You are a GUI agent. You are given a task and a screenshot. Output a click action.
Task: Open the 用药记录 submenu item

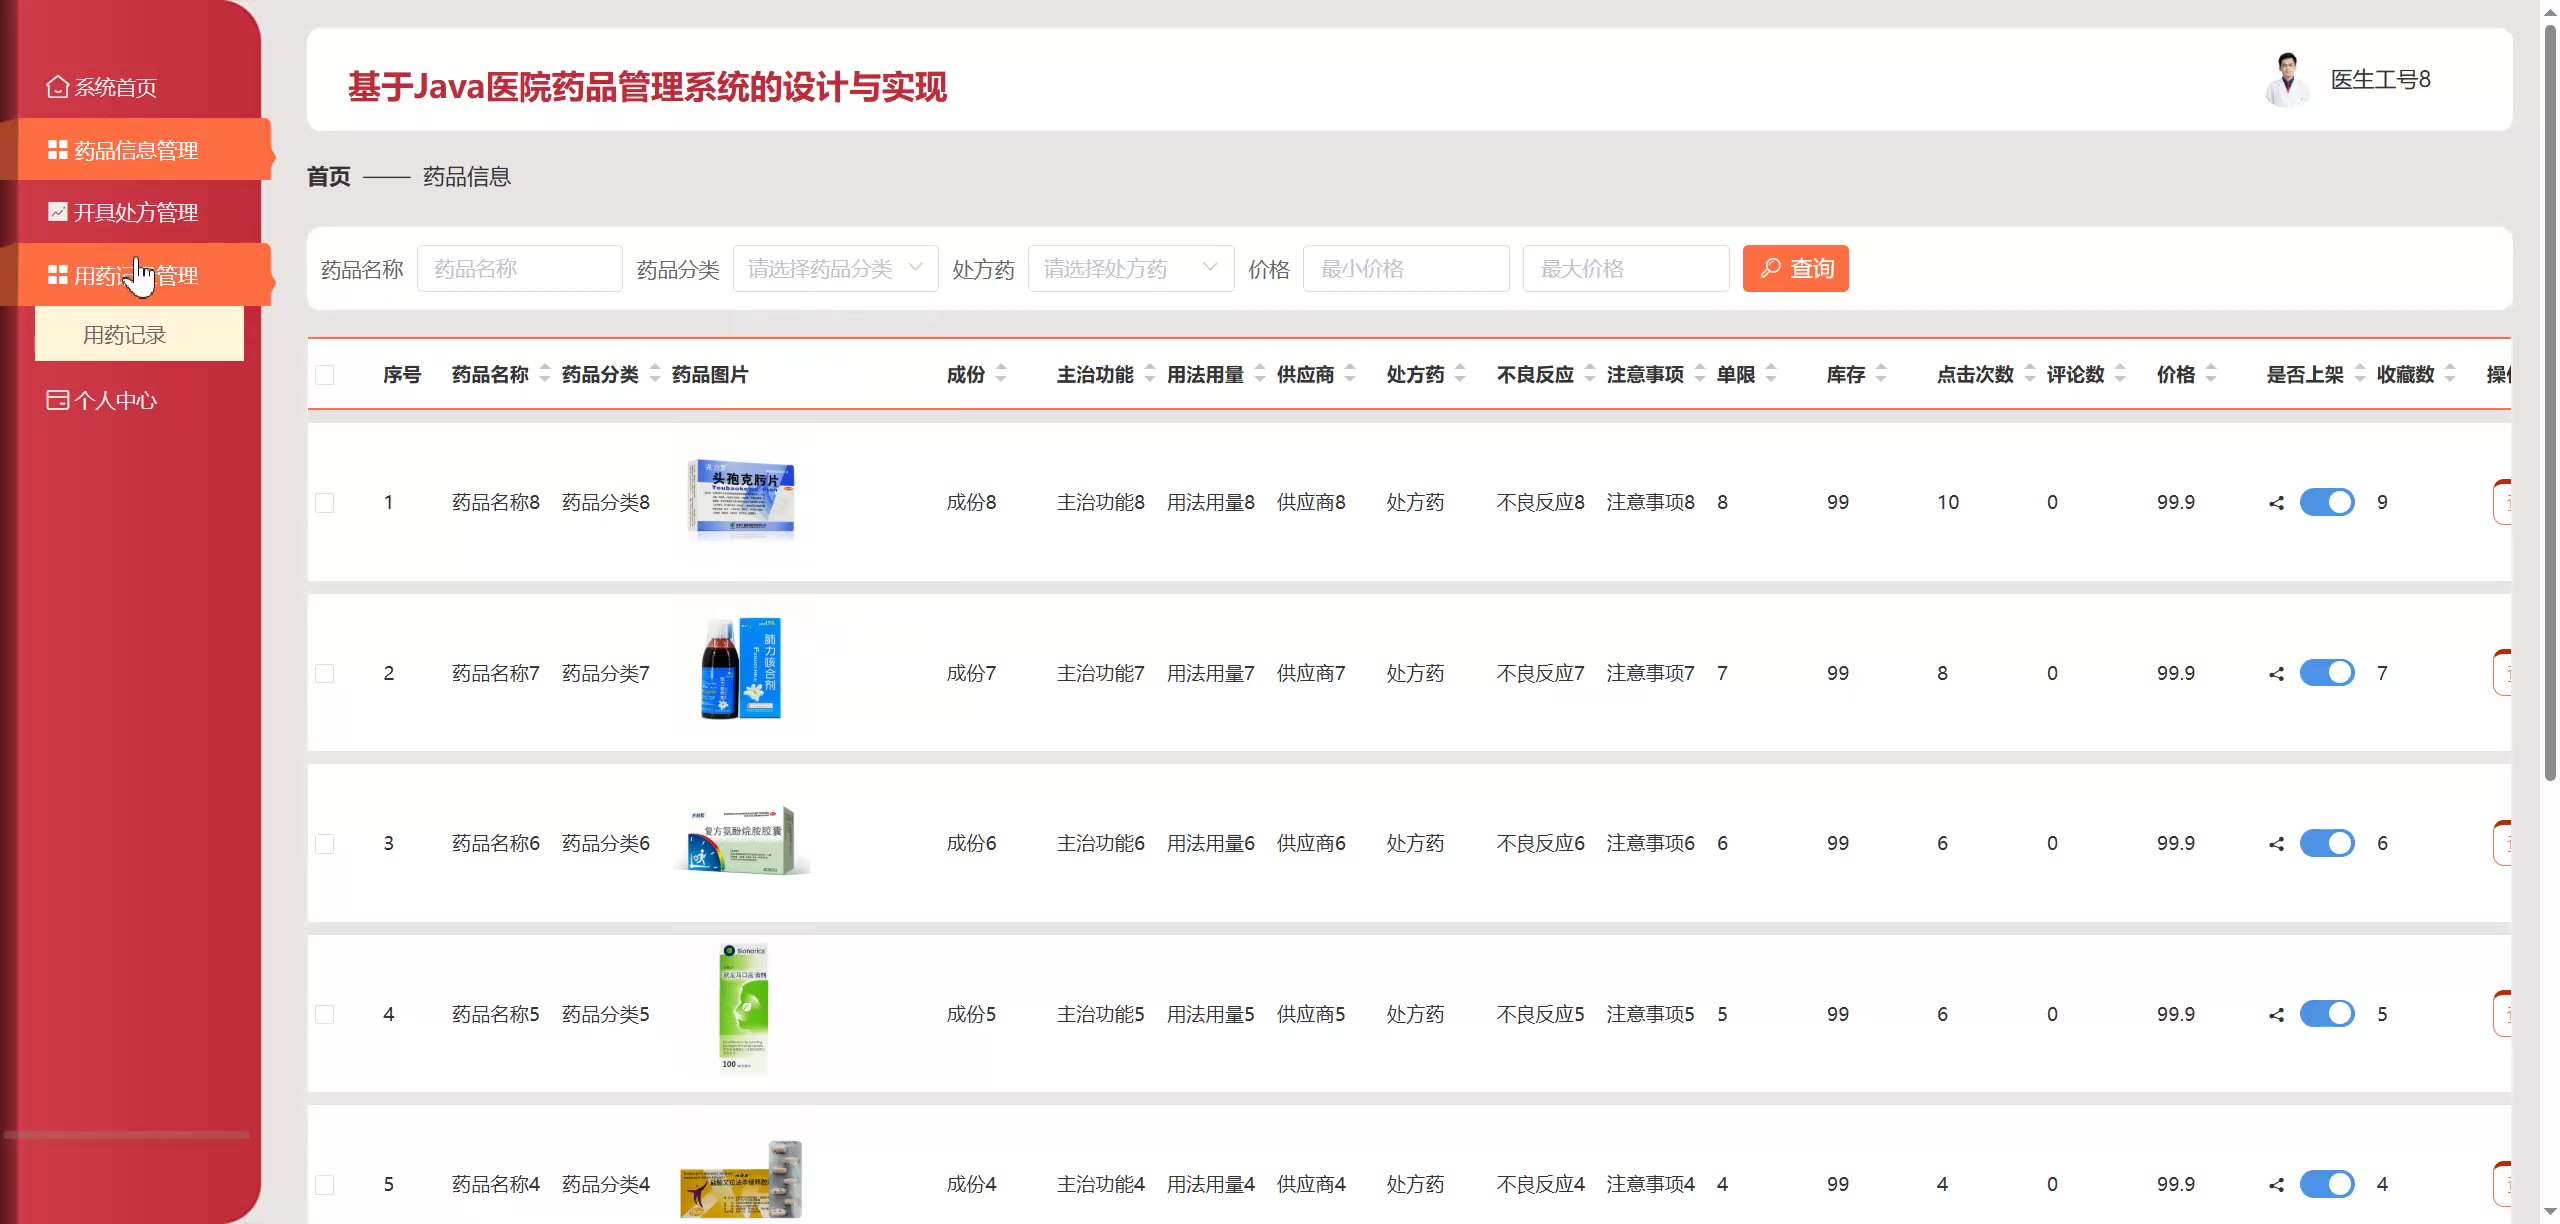click(x=125, y=335)
